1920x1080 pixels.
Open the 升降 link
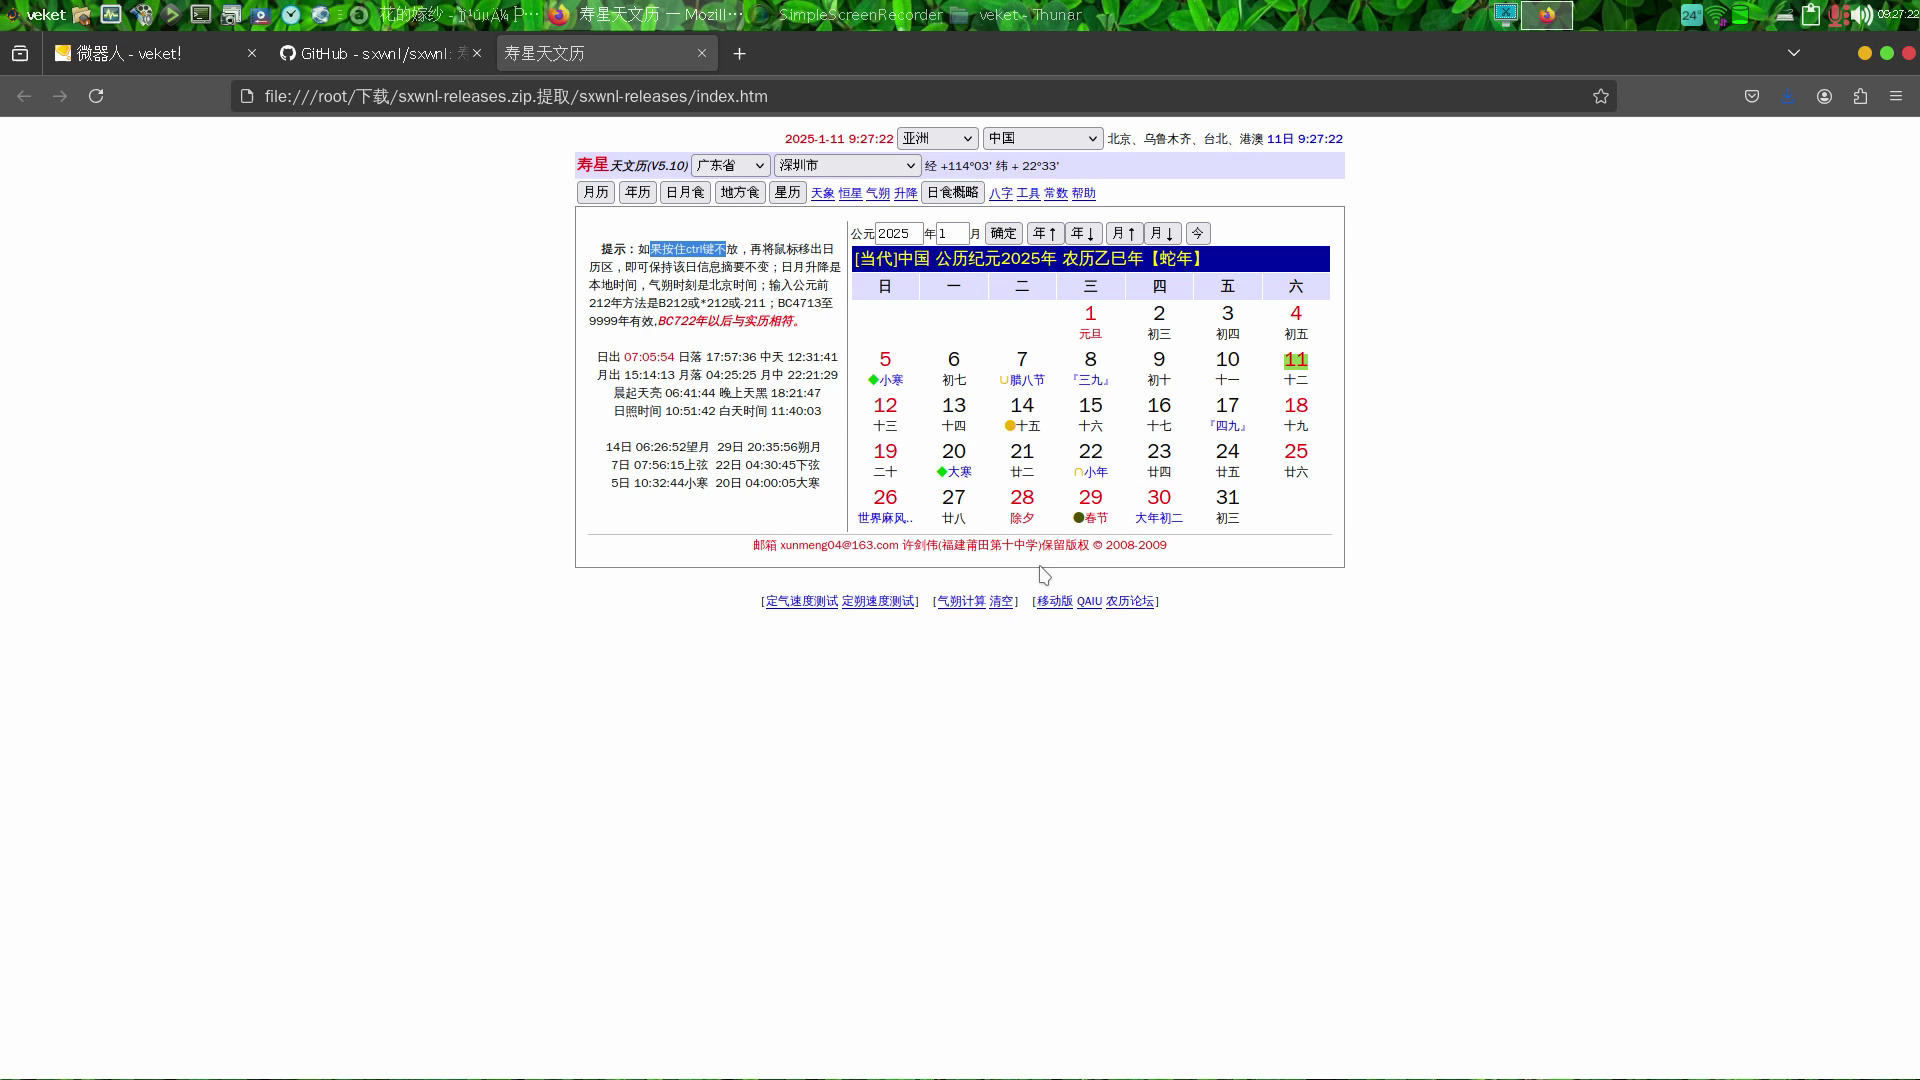(906, 193)
